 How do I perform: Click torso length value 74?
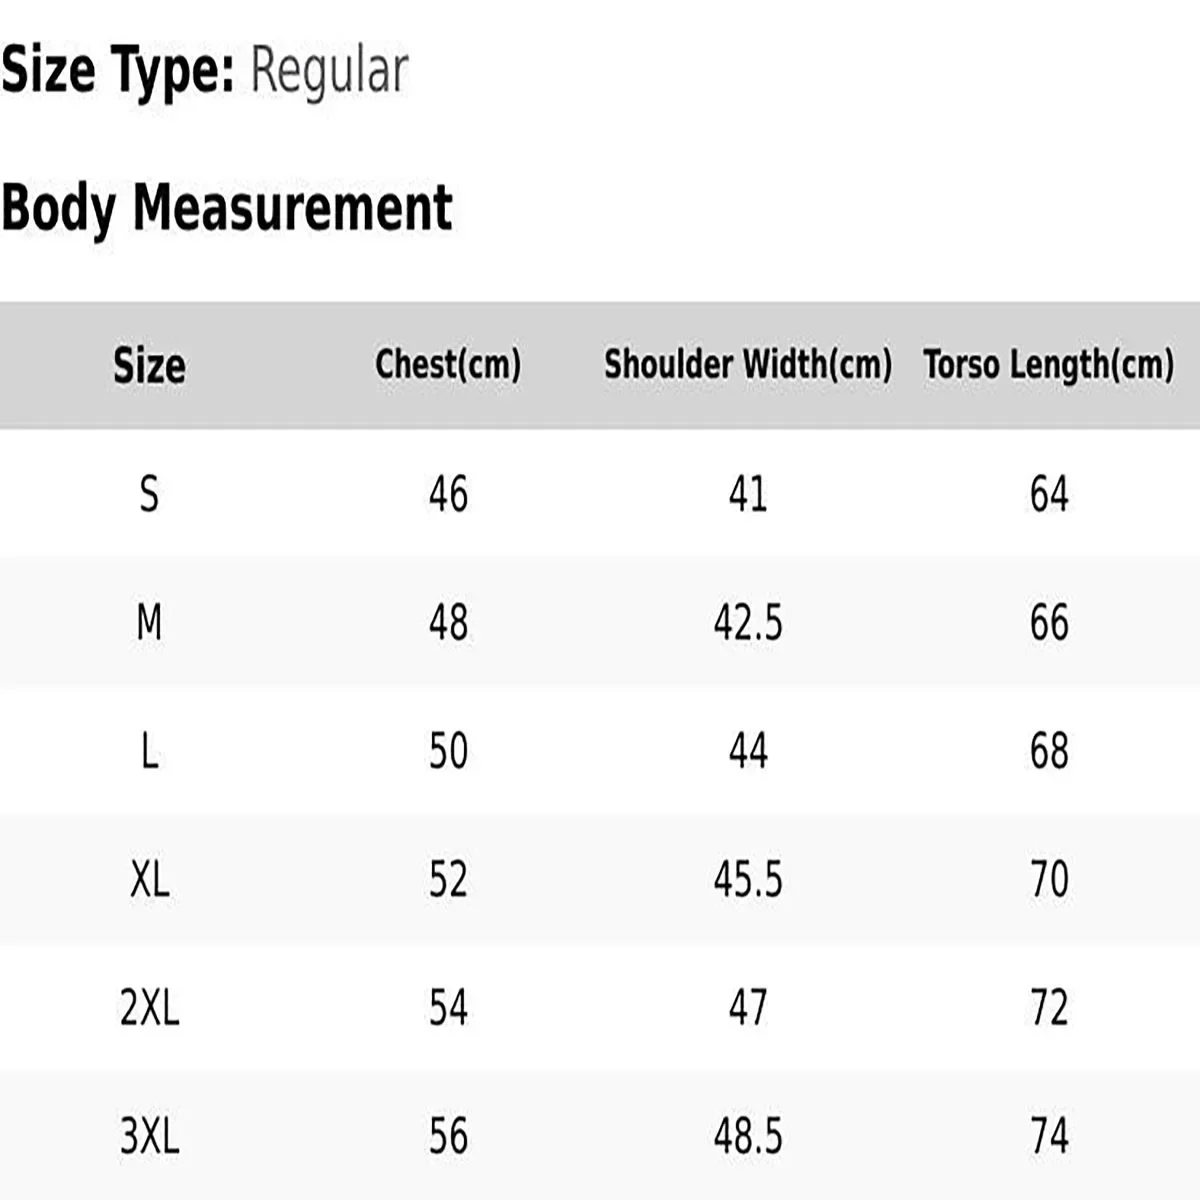[1049, 1136]
